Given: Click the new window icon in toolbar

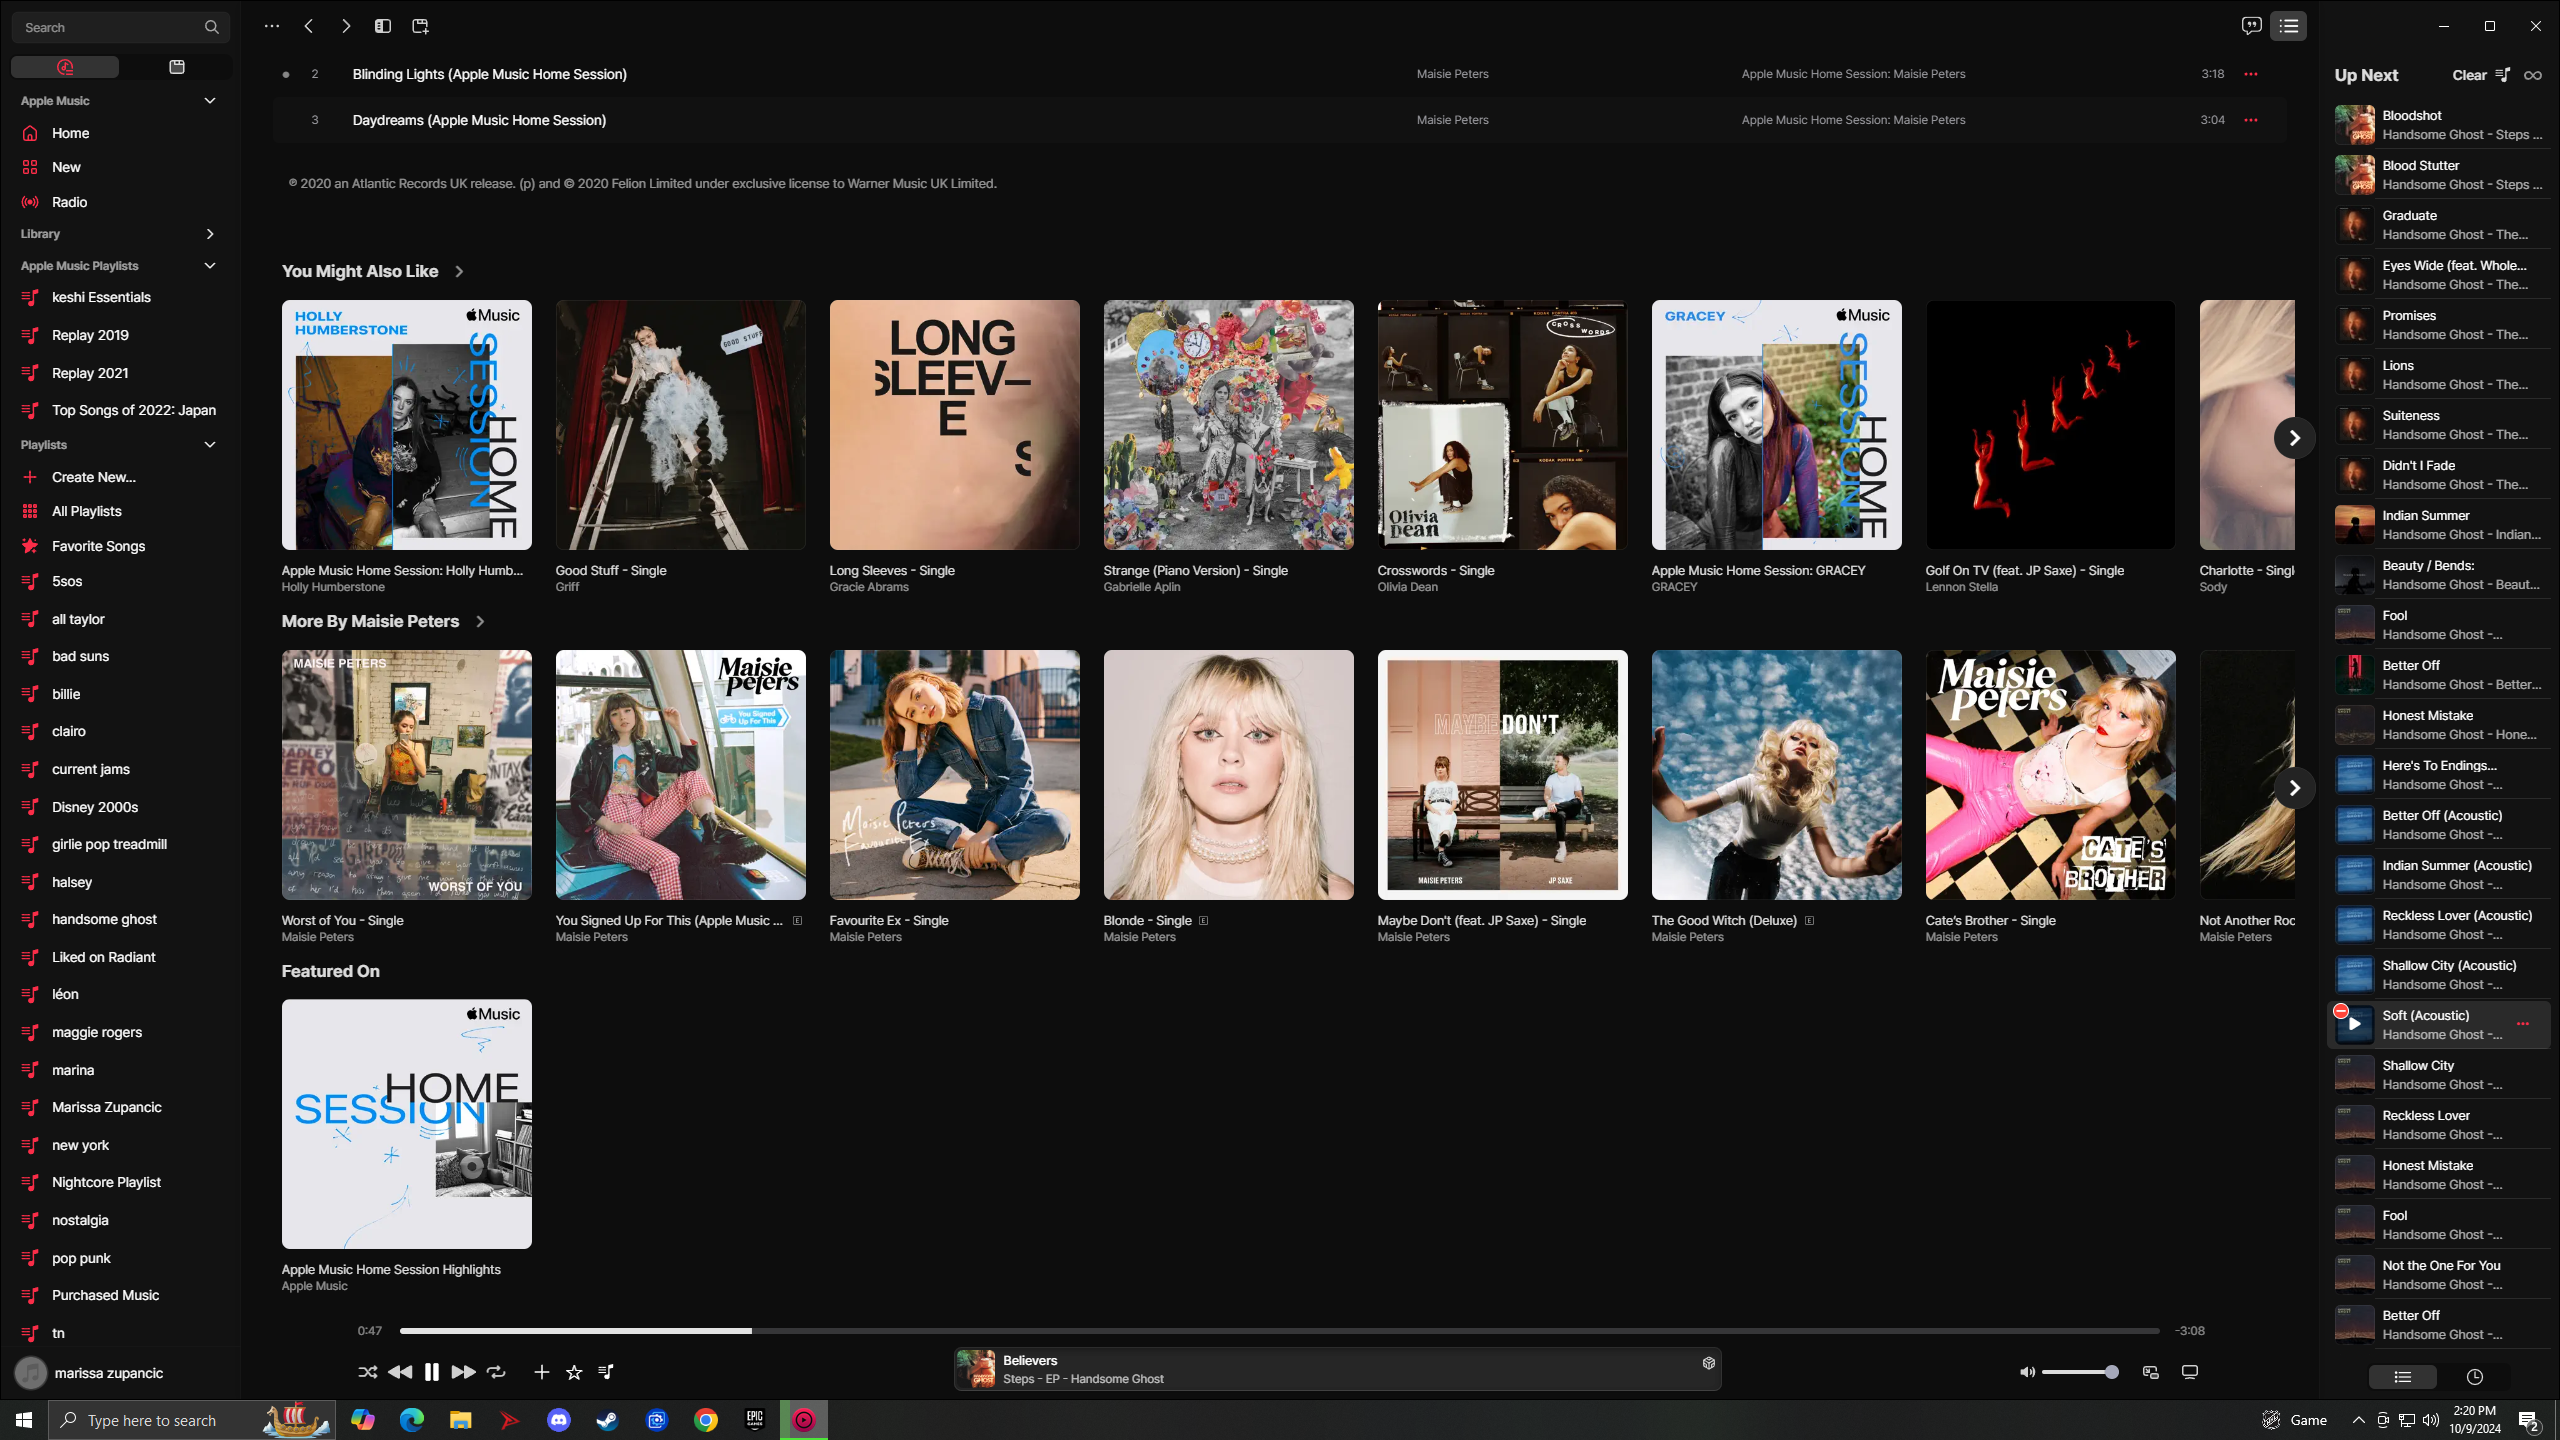Looking at the screenshot, I should pos(420,26).
